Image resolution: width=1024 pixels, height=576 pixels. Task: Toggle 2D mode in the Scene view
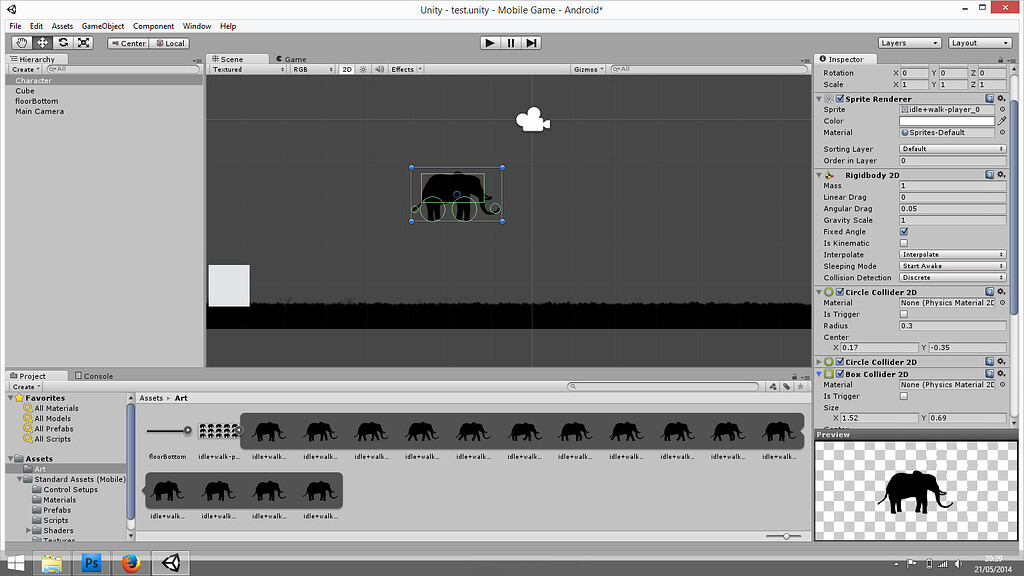[346, 69]
